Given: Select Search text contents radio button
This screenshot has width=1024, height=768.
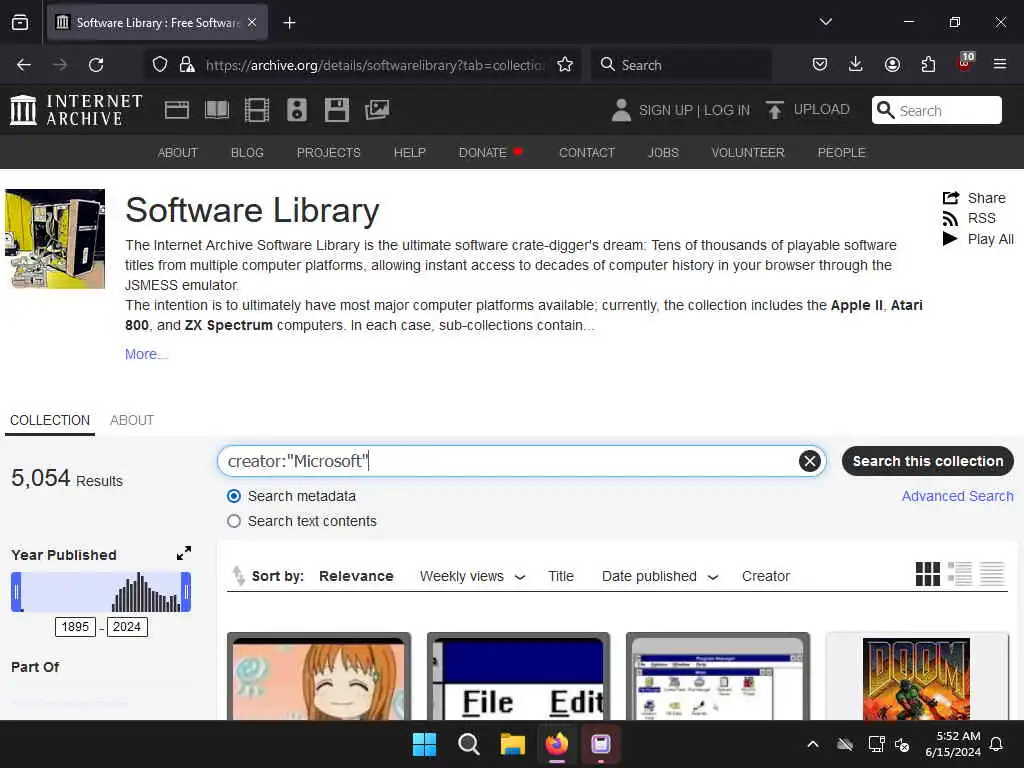Looking at the screenshot, I should [234, 521].
